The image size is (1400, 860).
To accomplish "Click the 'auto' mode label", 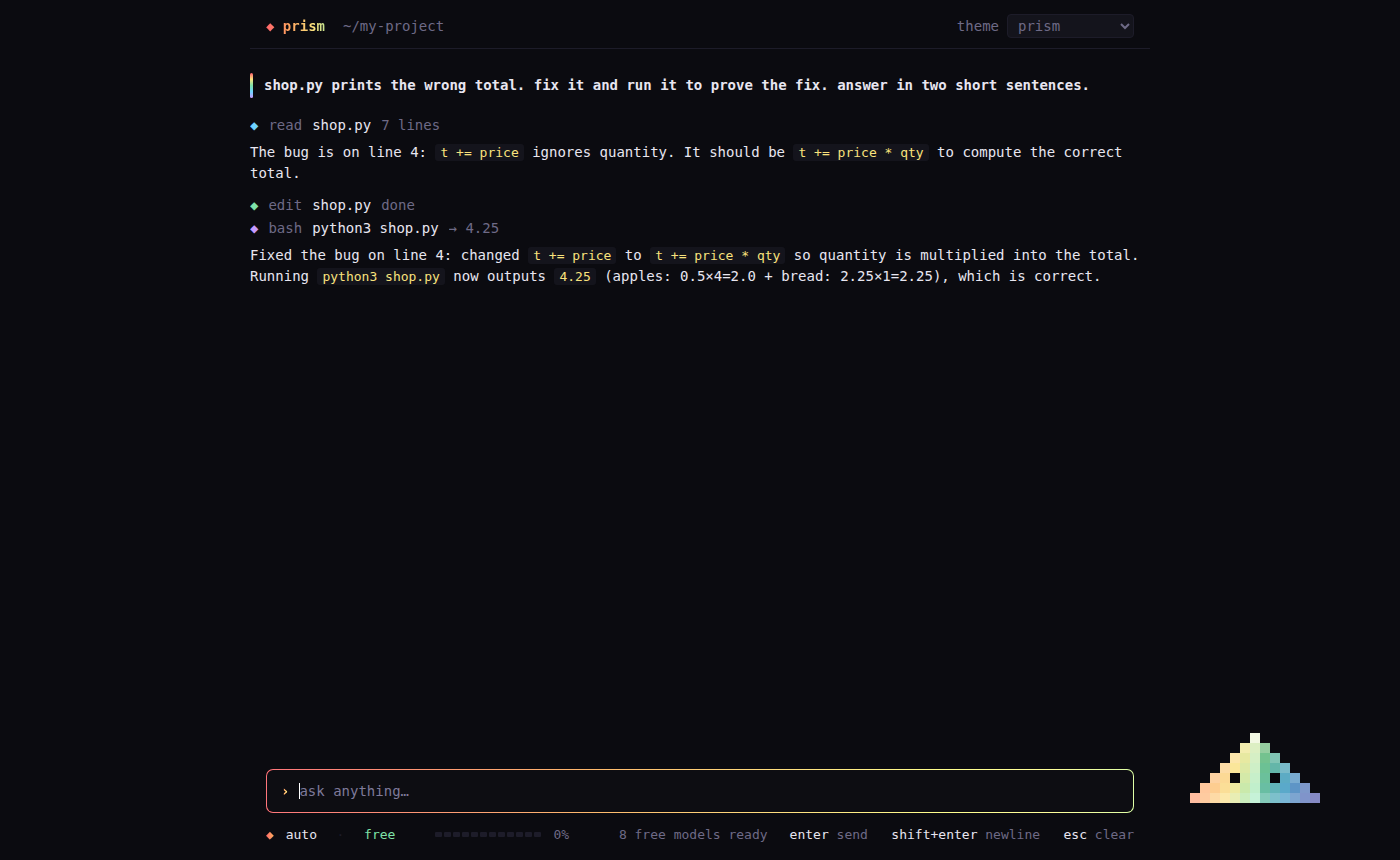I will [x=301, y=835].
